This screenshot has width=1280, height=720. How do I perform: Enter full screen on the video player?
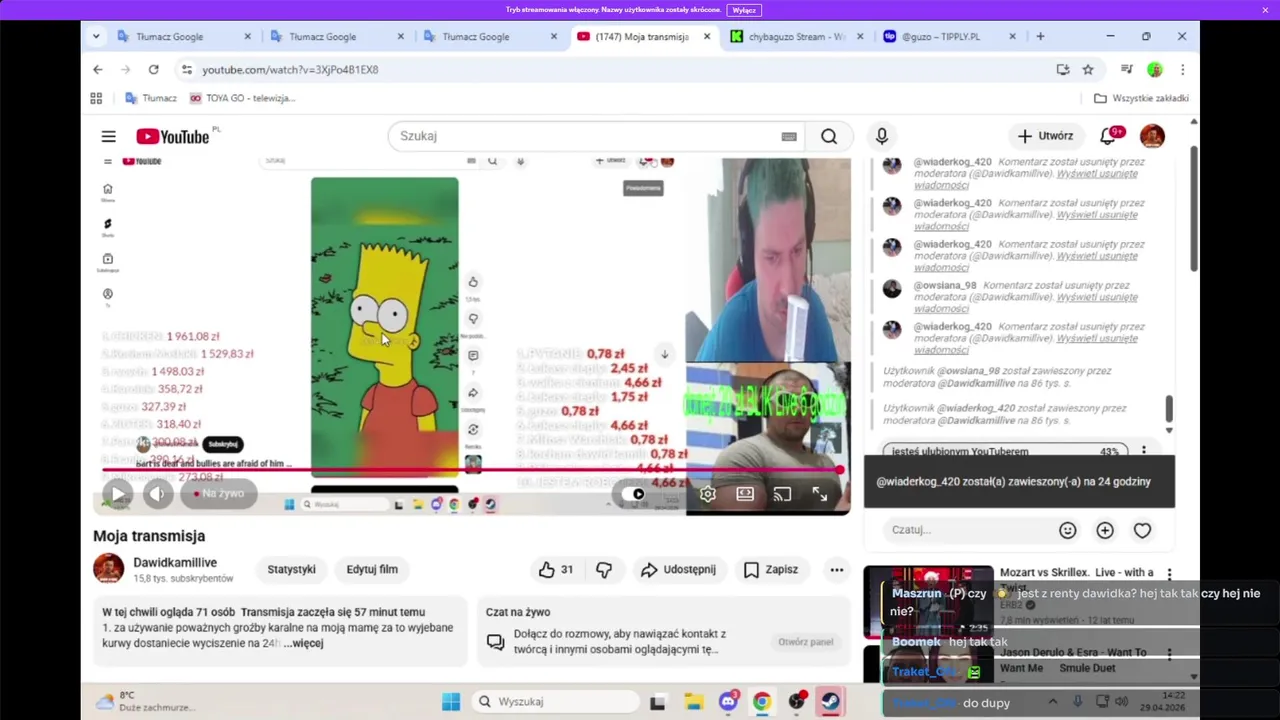[819, 494]
